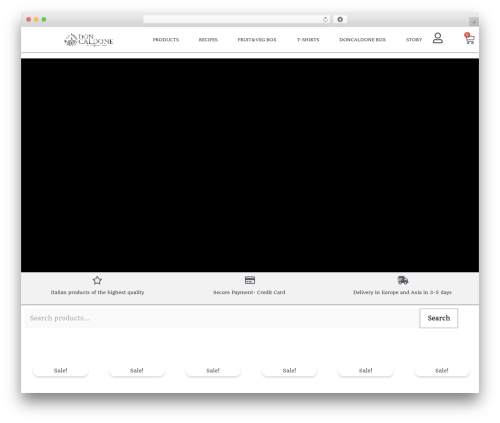Open the Products menu
This screenshot has height=423, width=500.
pyautogui.click(x=166, y=40)
